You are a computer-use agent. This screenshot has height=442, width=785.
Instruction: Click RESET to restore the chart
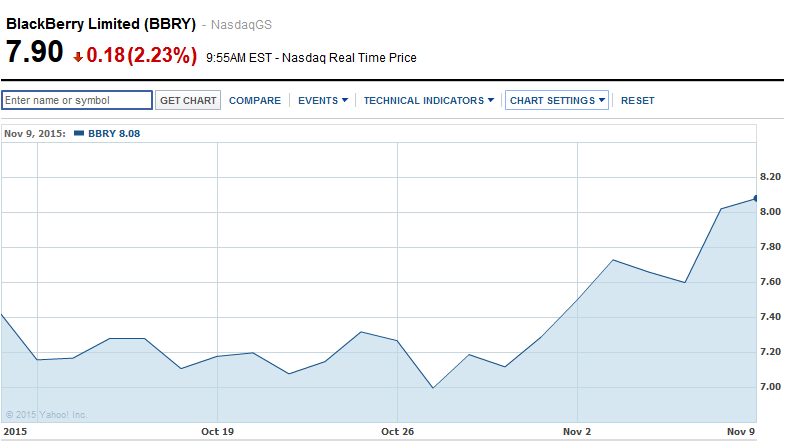coord(637,101)
